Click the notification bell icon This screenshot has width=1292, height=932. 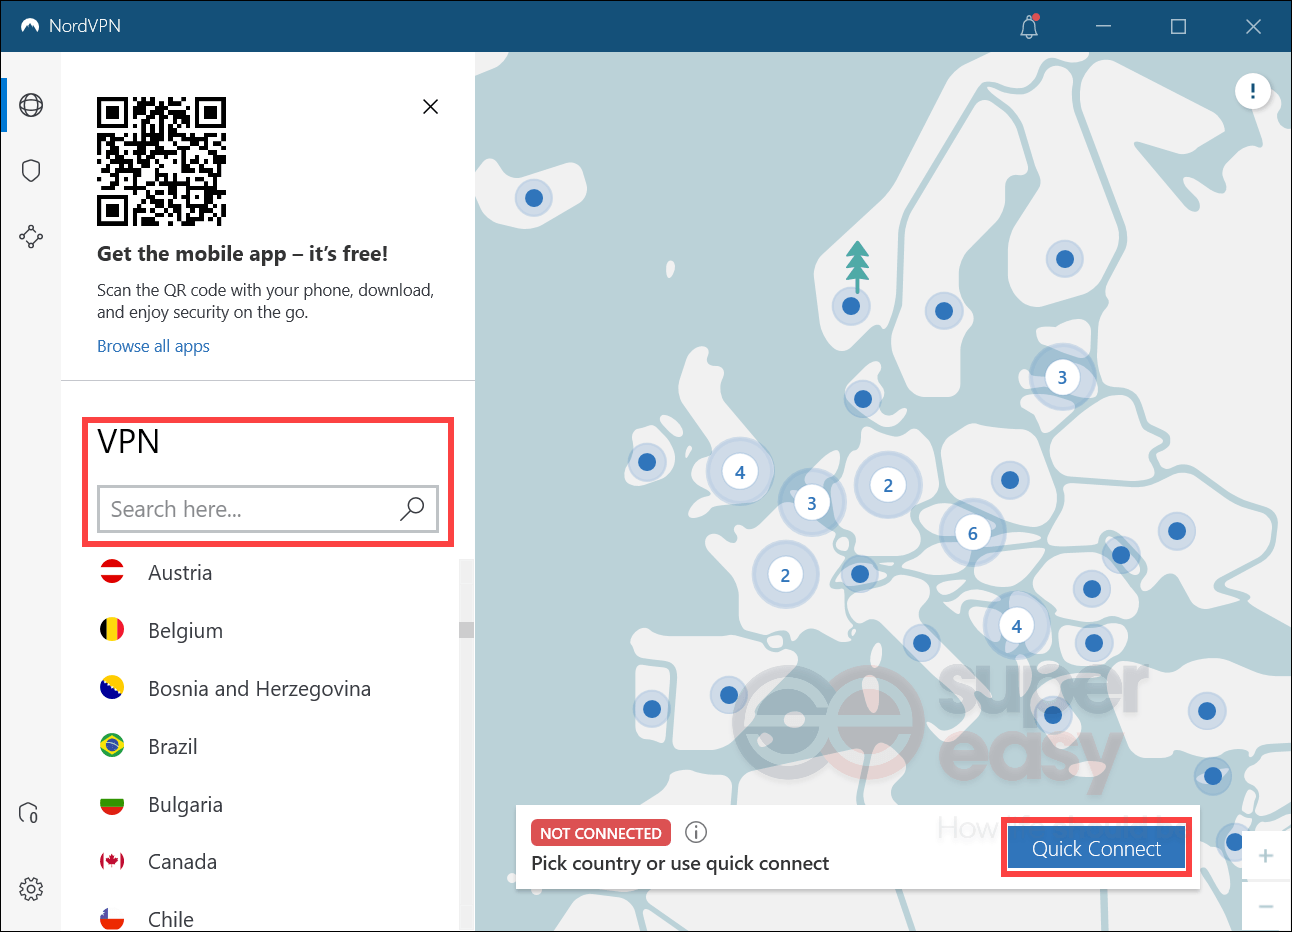pos(1029,27)
